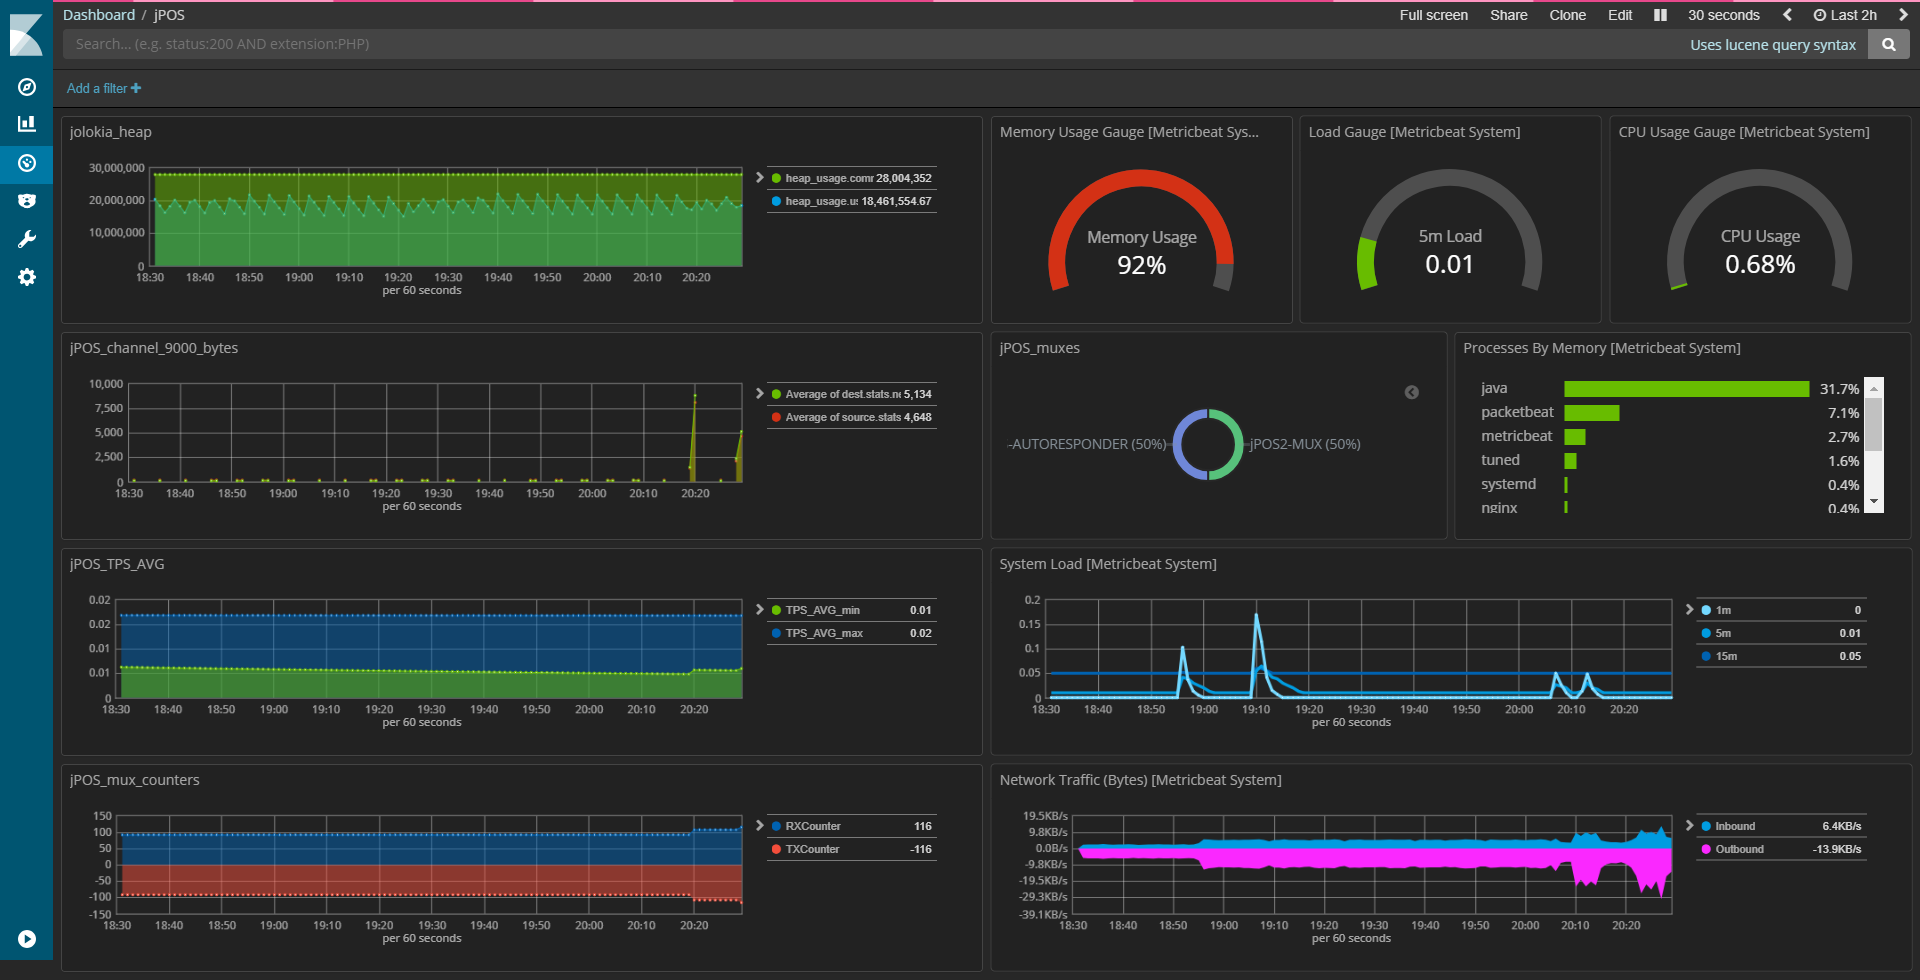Click the search magnifier button
The width and height of the screenshot is (1920, 980).
pos(1888,44)
